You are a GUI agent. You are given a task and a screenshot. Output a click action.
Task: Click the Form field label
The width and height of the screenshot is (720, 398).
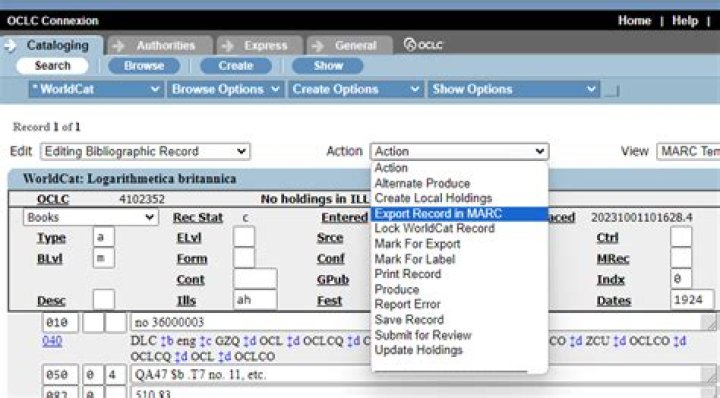click(x=192, y=259)
